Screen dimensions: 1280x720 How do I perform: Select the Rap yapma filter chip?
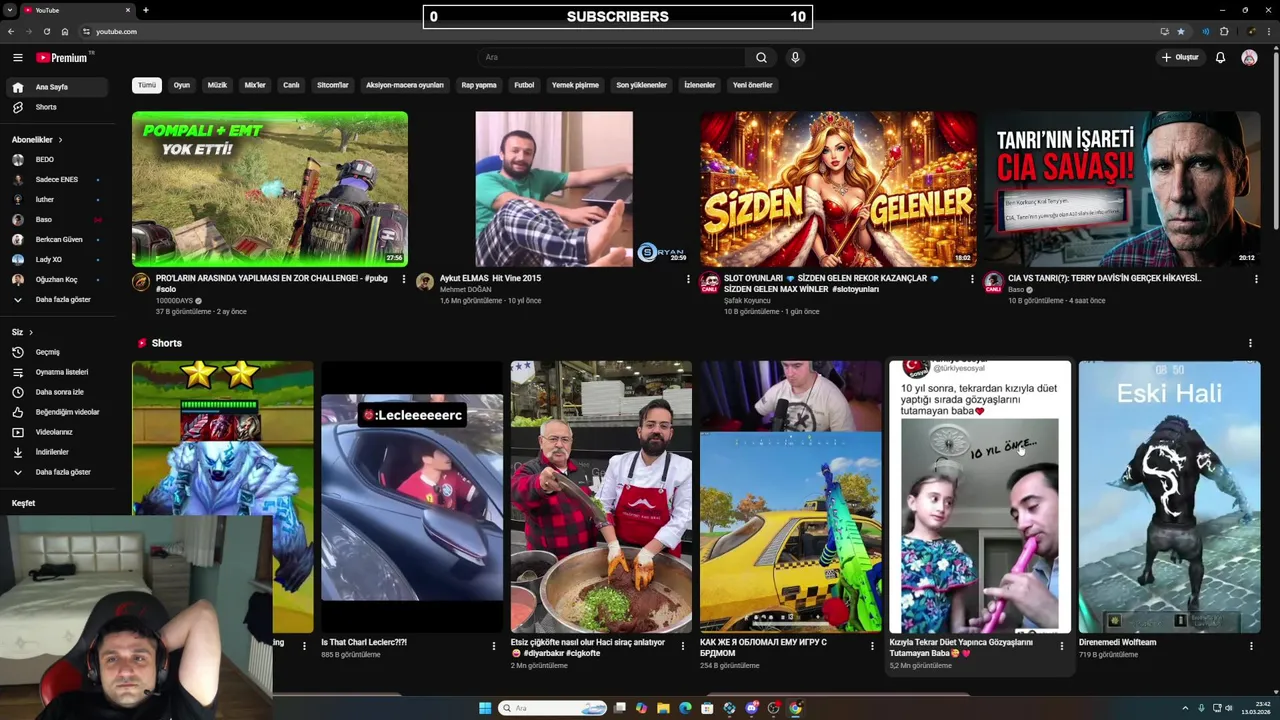[479, 85]
